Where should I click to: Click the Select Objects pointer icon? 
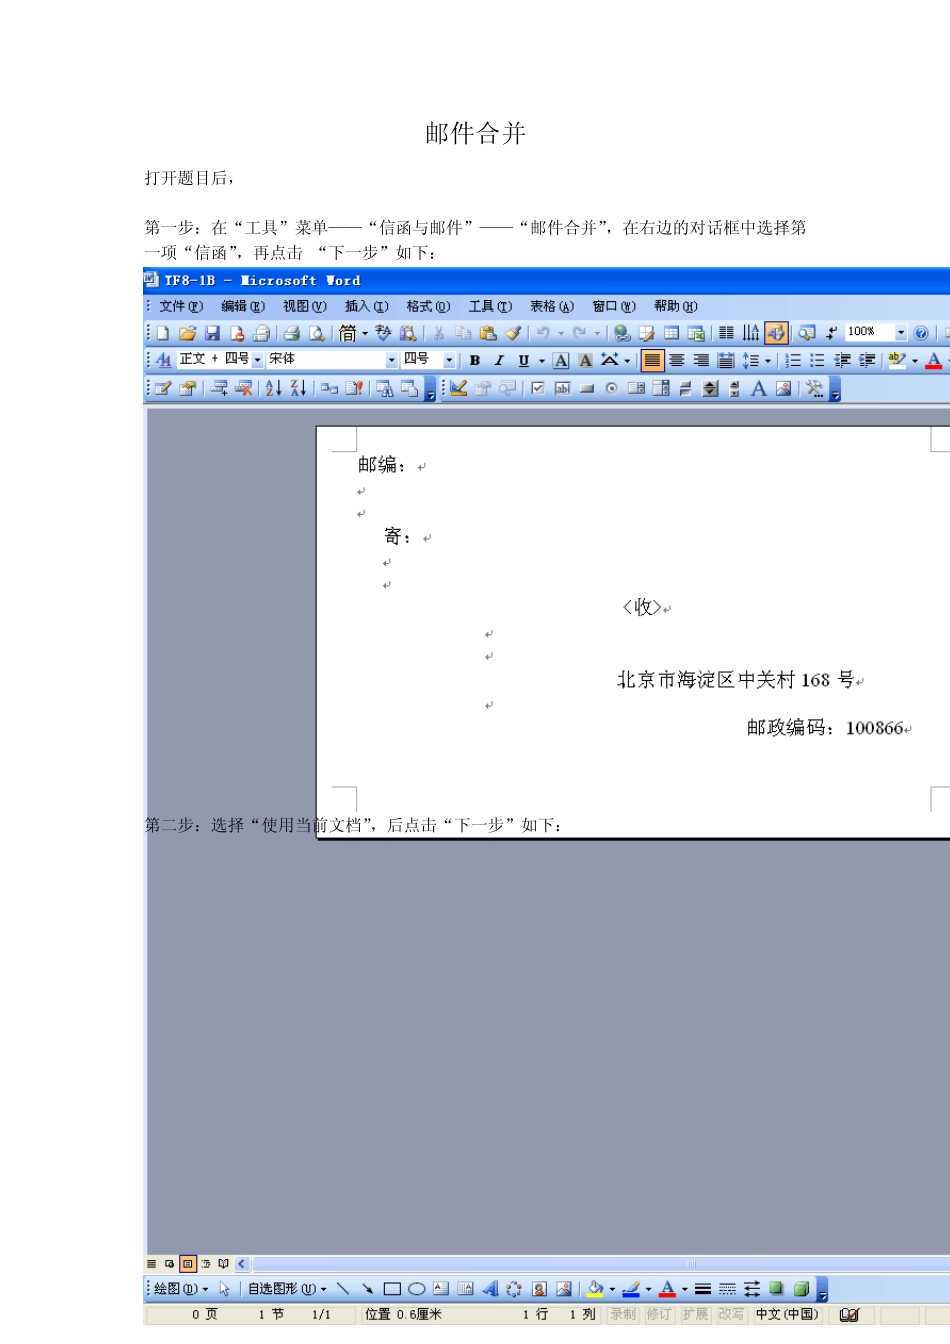click(225, 1289)
